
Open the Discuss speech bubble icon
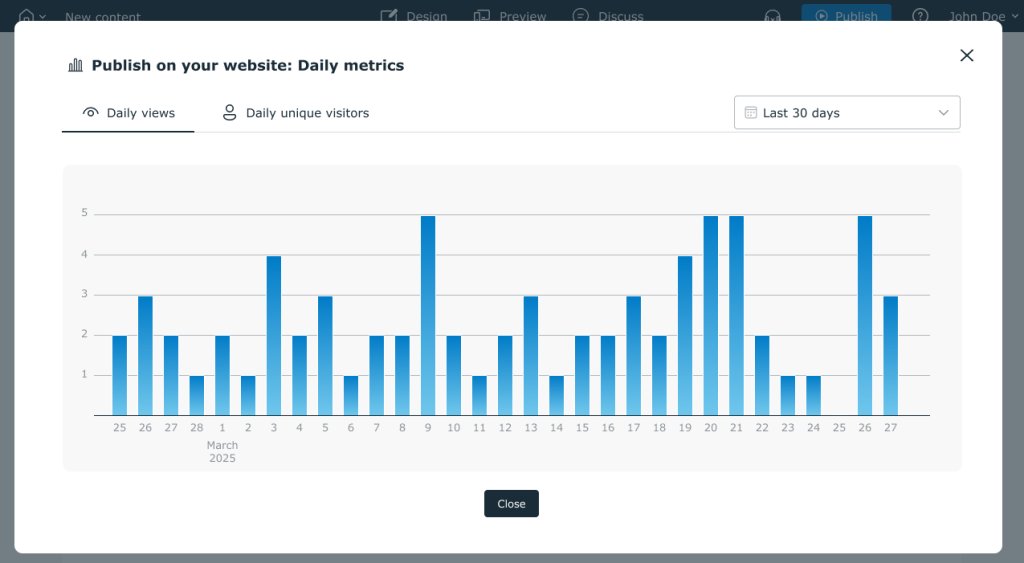click(581, 16)
